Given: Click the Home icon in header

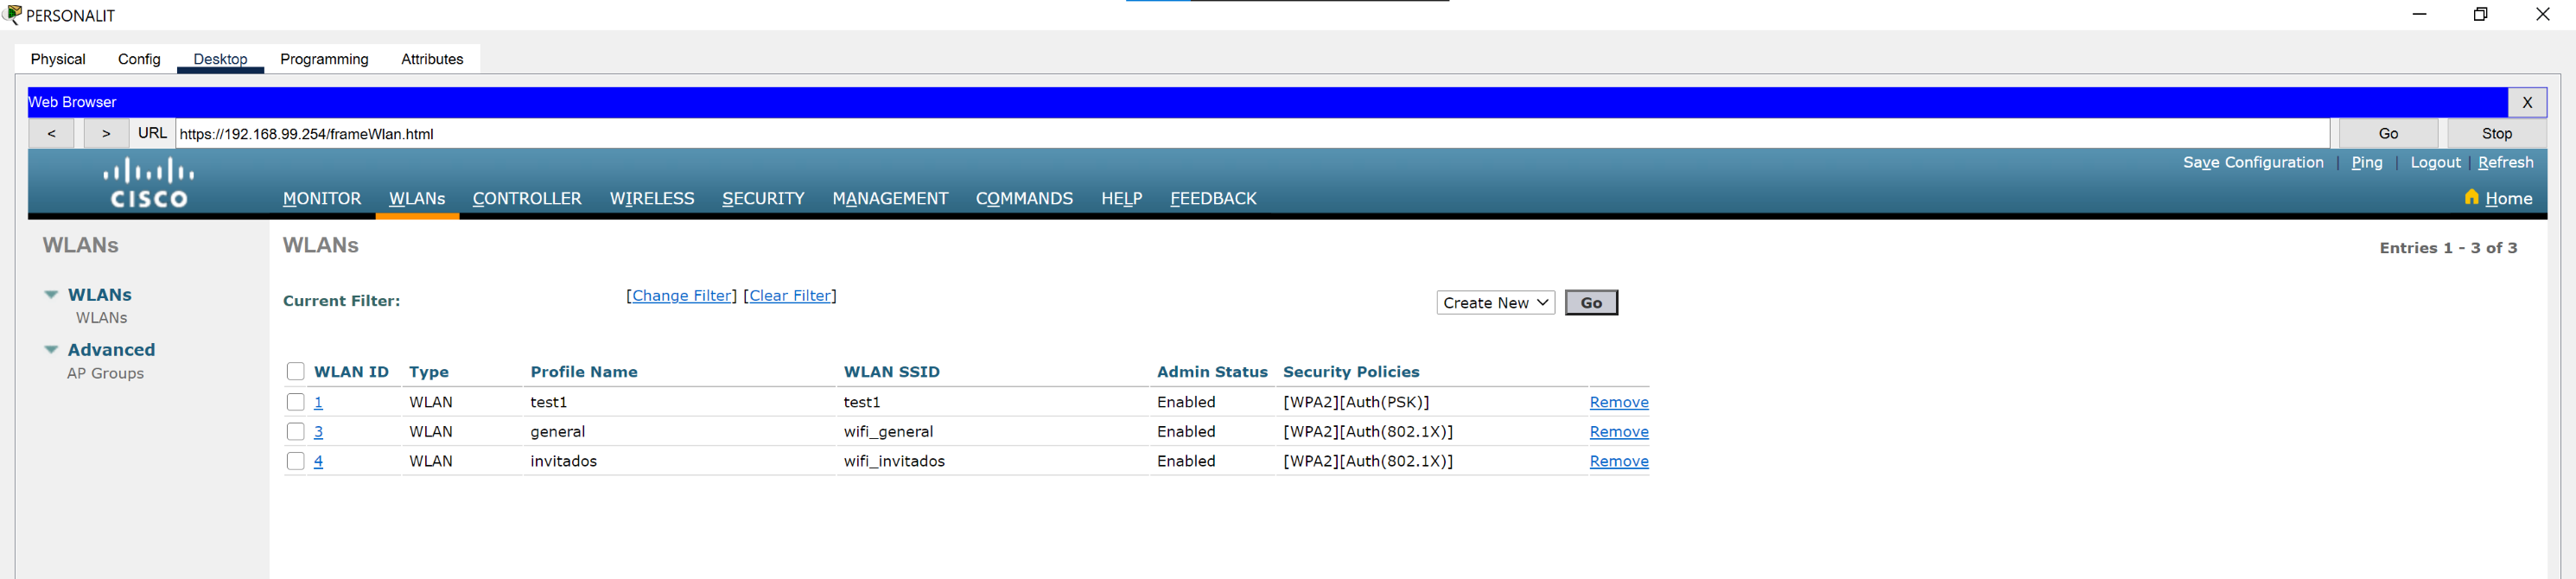Looking at the screenshot, I should tap(2471, 197).
